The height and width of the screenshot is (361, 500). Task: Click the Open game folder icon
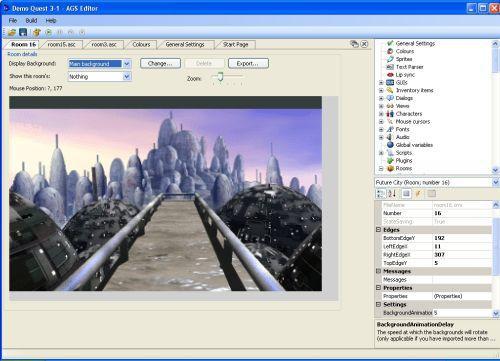click(x=12, y=32)
